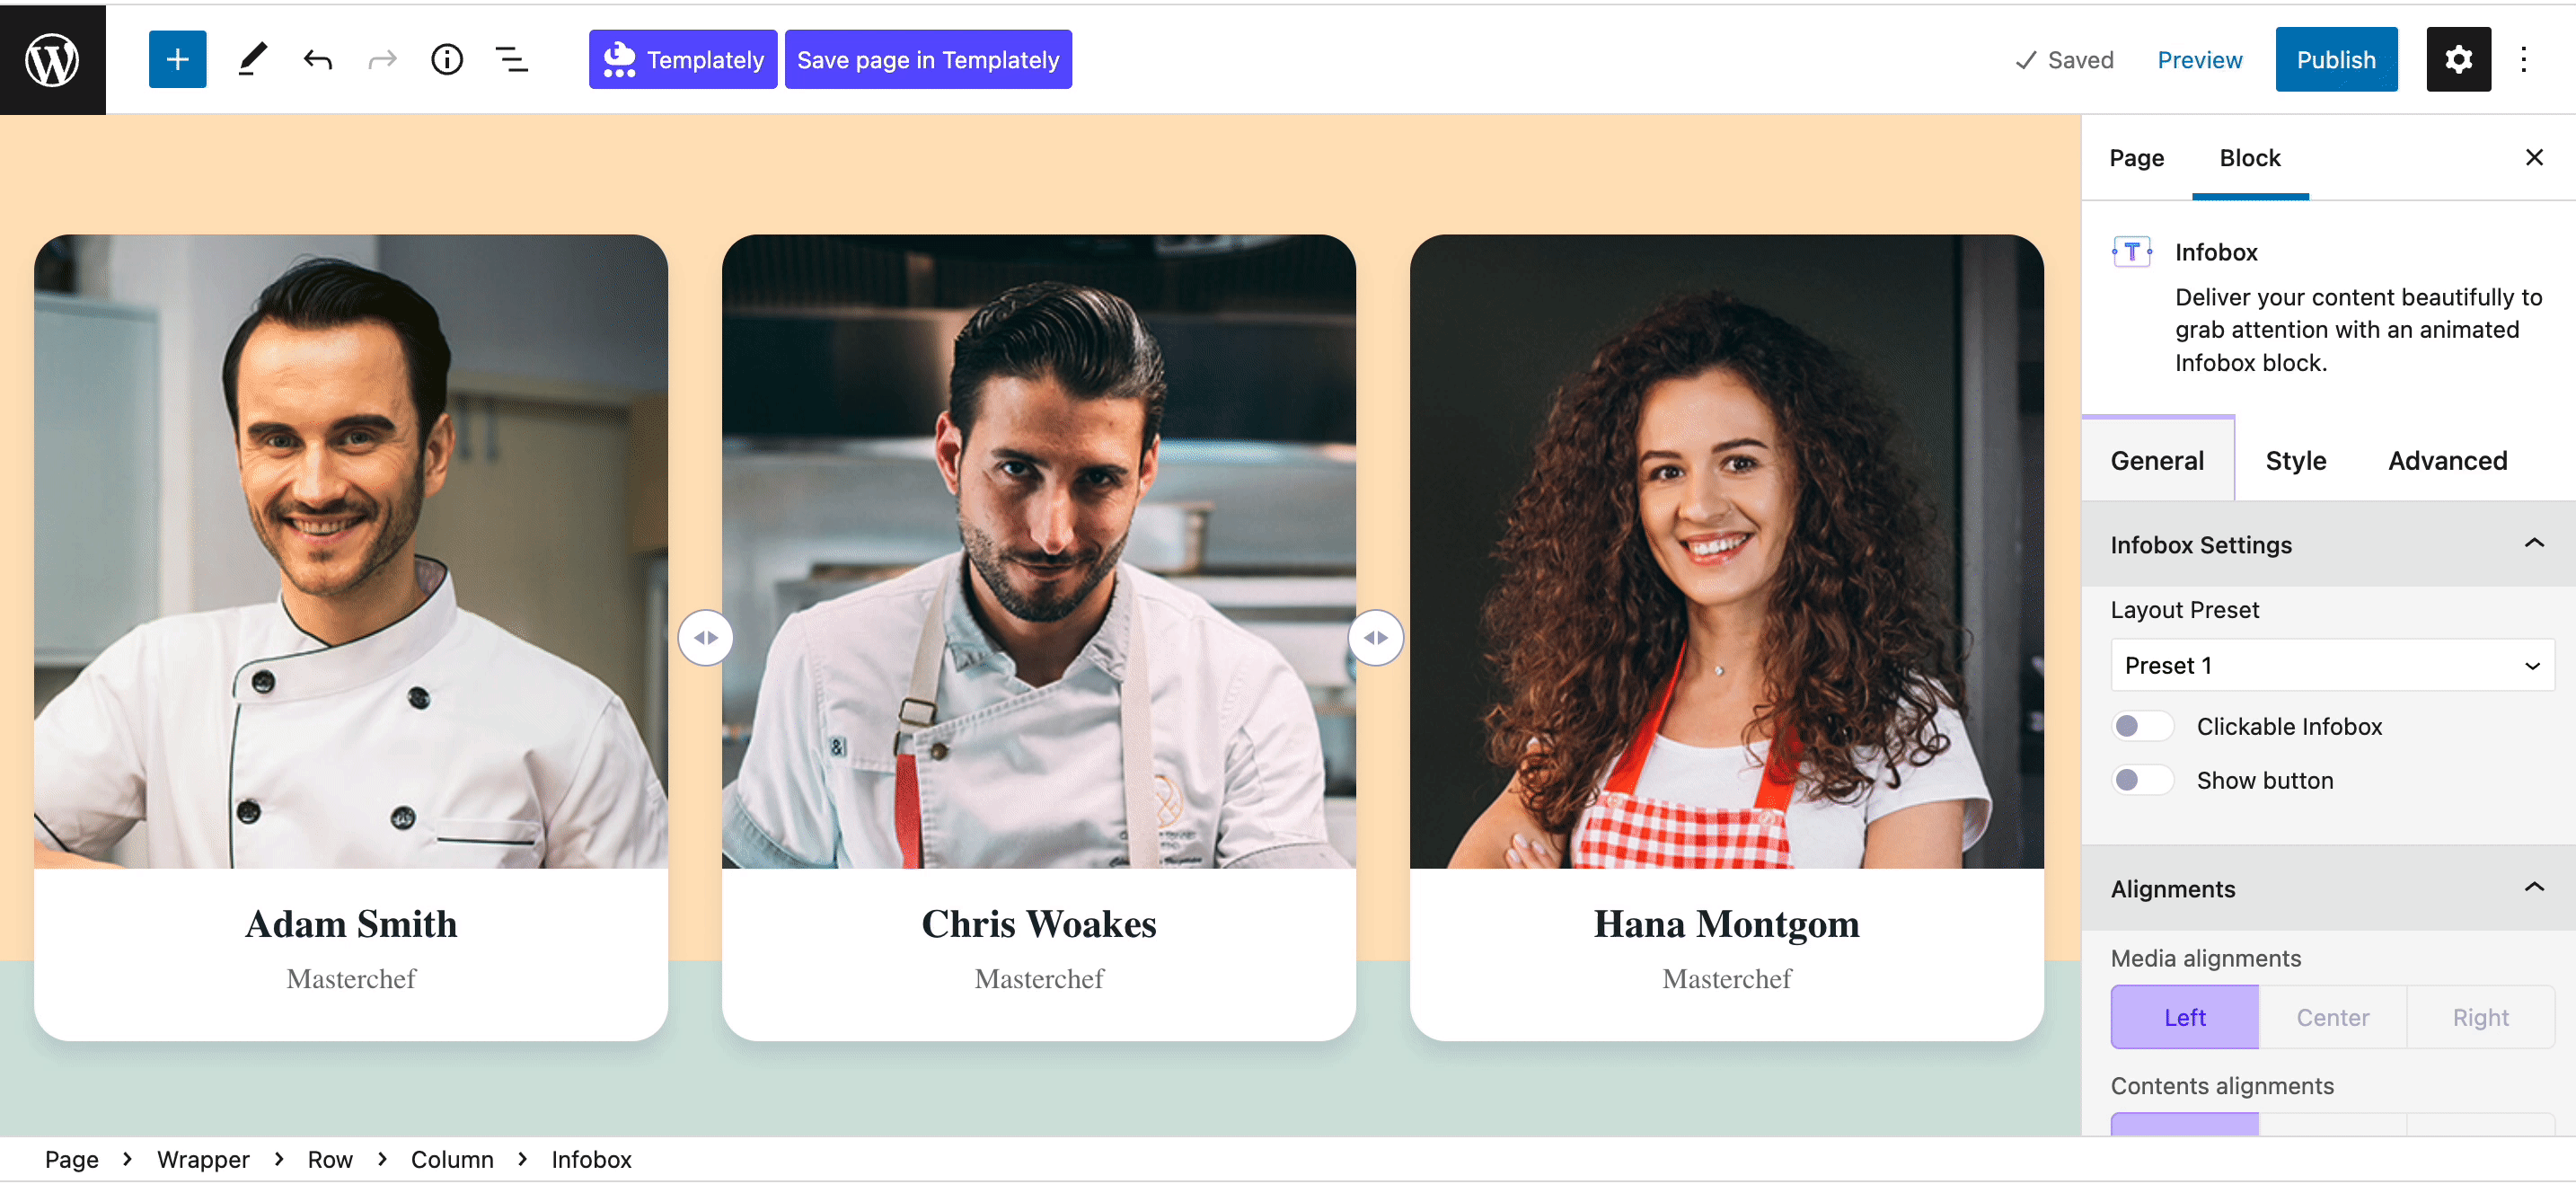This screenshot has height=1184, width=2576.
Task: Select Wrapper in the breadcrumb
Action: point(203,1159)
